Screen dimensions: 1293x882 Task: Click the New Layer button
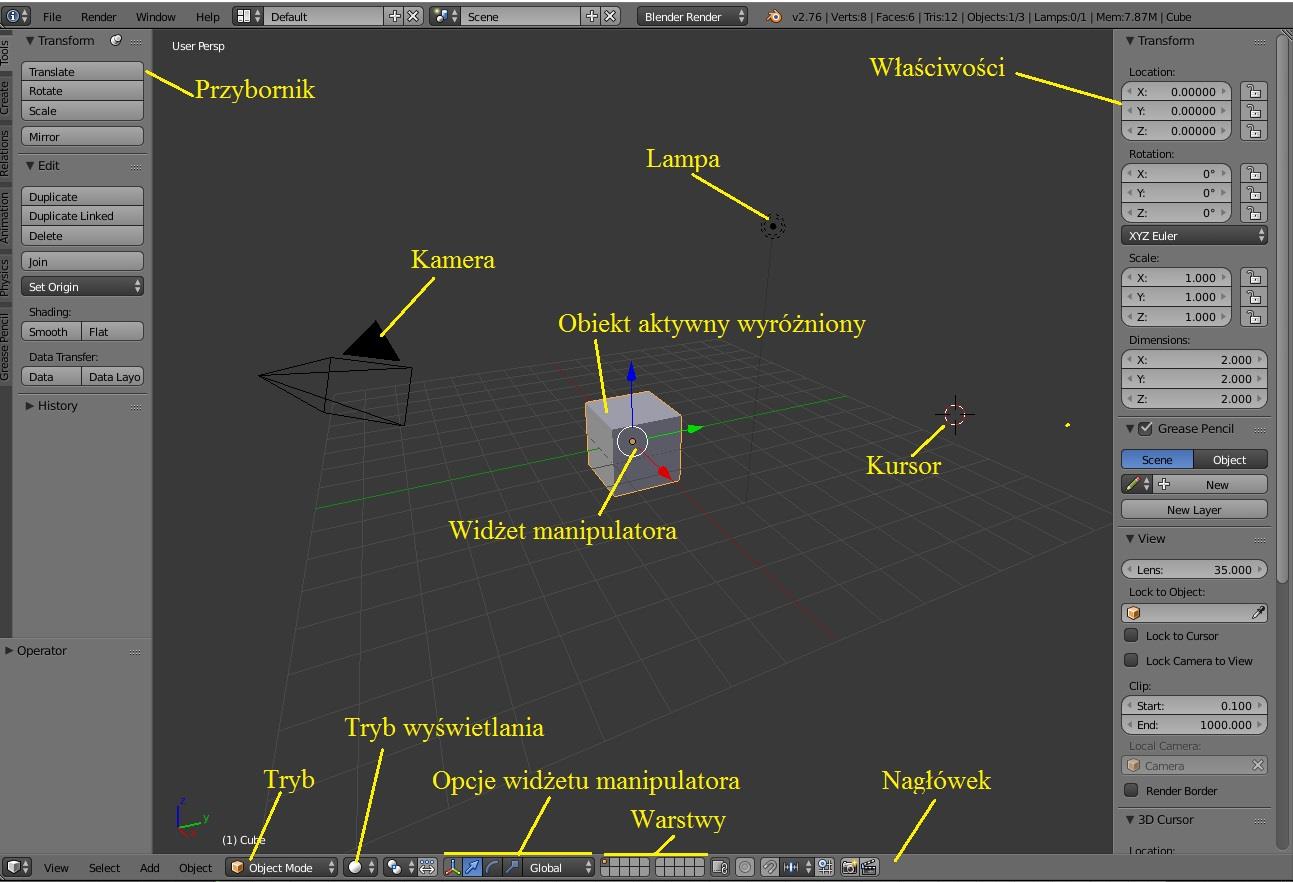[1194, 509]
